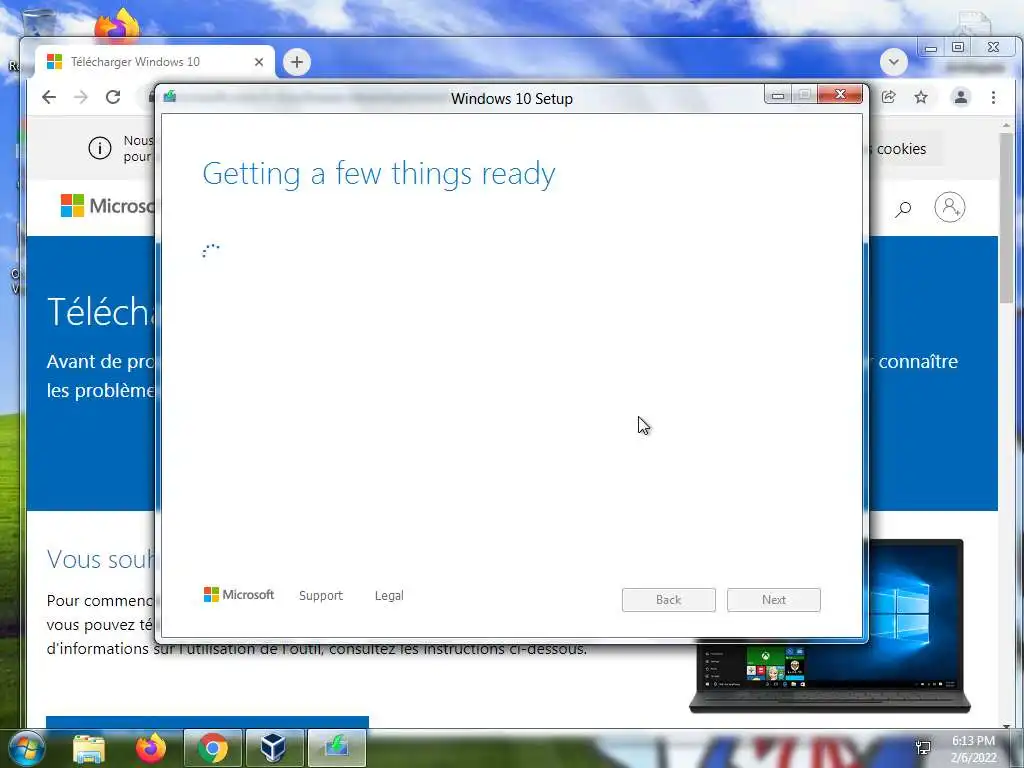Open Firefox from the taskbar
Image resolution: width=1024 pixels, height=768 pixels.
pos(151,748)
